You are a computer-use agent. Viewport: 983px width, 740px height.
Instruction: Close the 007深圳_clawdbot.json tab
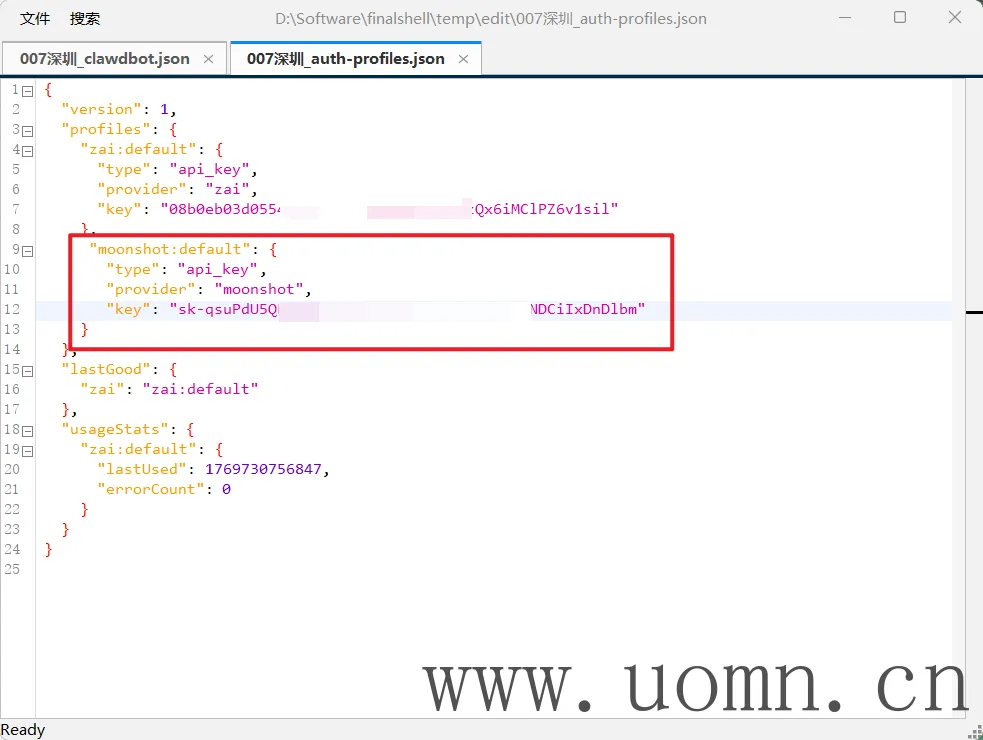[x=209, y=59]
